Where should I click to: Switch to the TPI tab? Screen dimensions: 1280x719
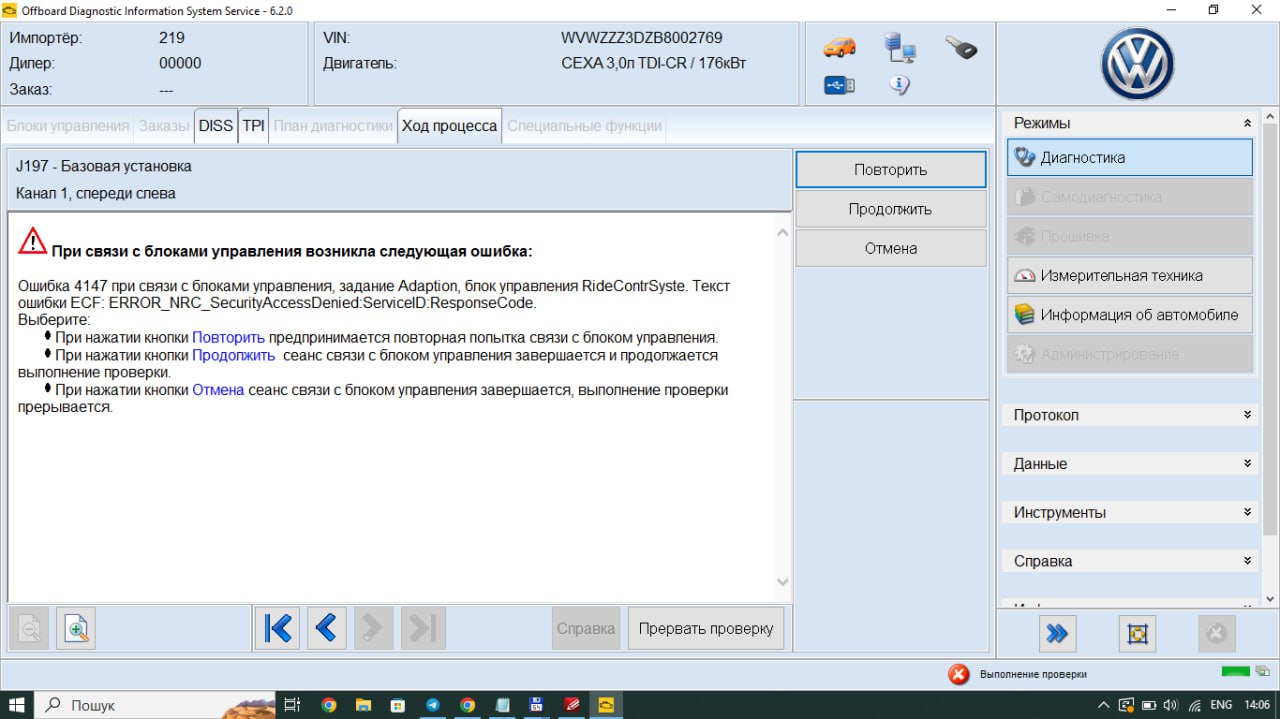click(x=254, y=126)
